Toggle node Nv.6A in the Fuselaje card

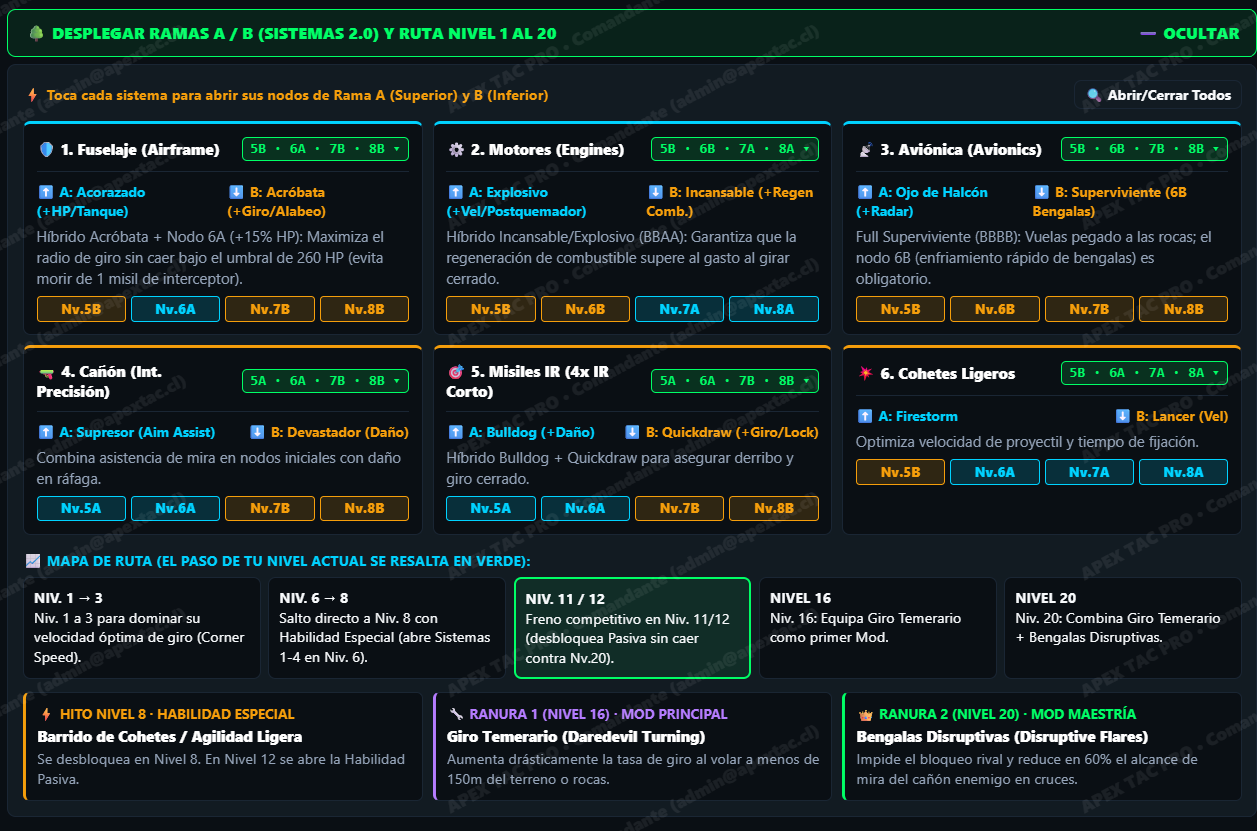click(175, 309)
